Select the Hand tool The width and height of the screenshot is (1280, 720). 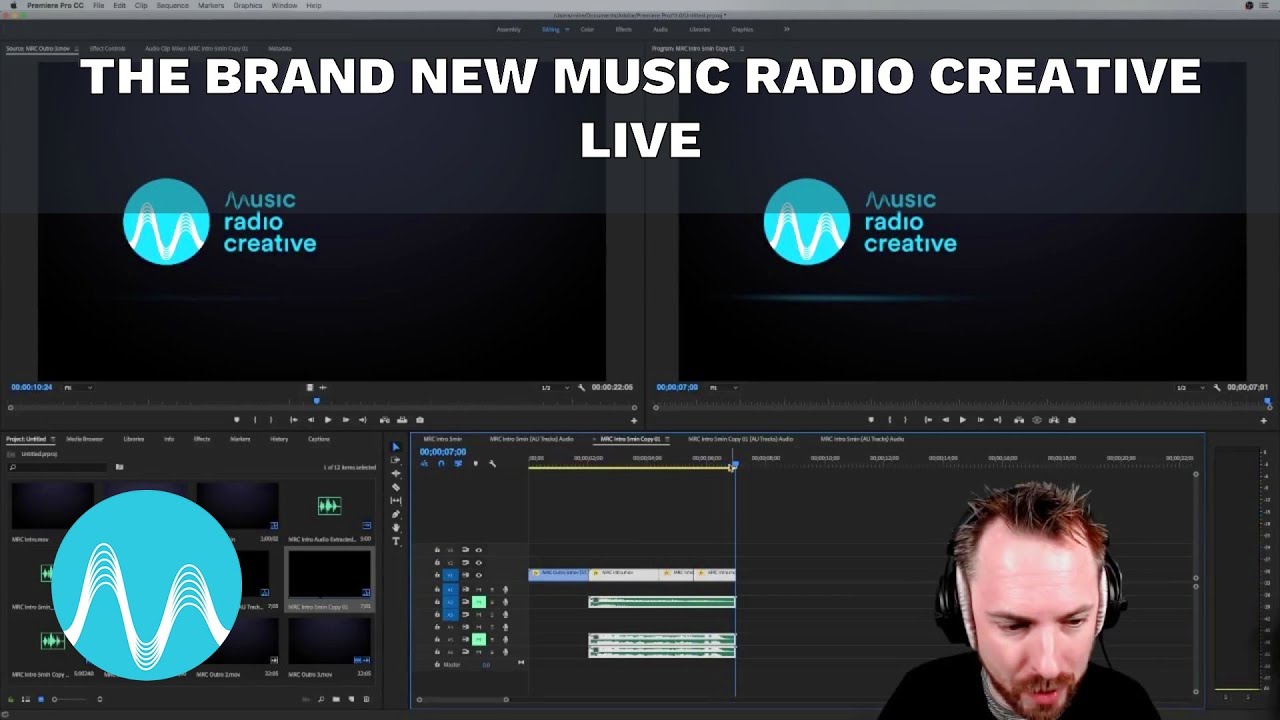tap(396, 527)
